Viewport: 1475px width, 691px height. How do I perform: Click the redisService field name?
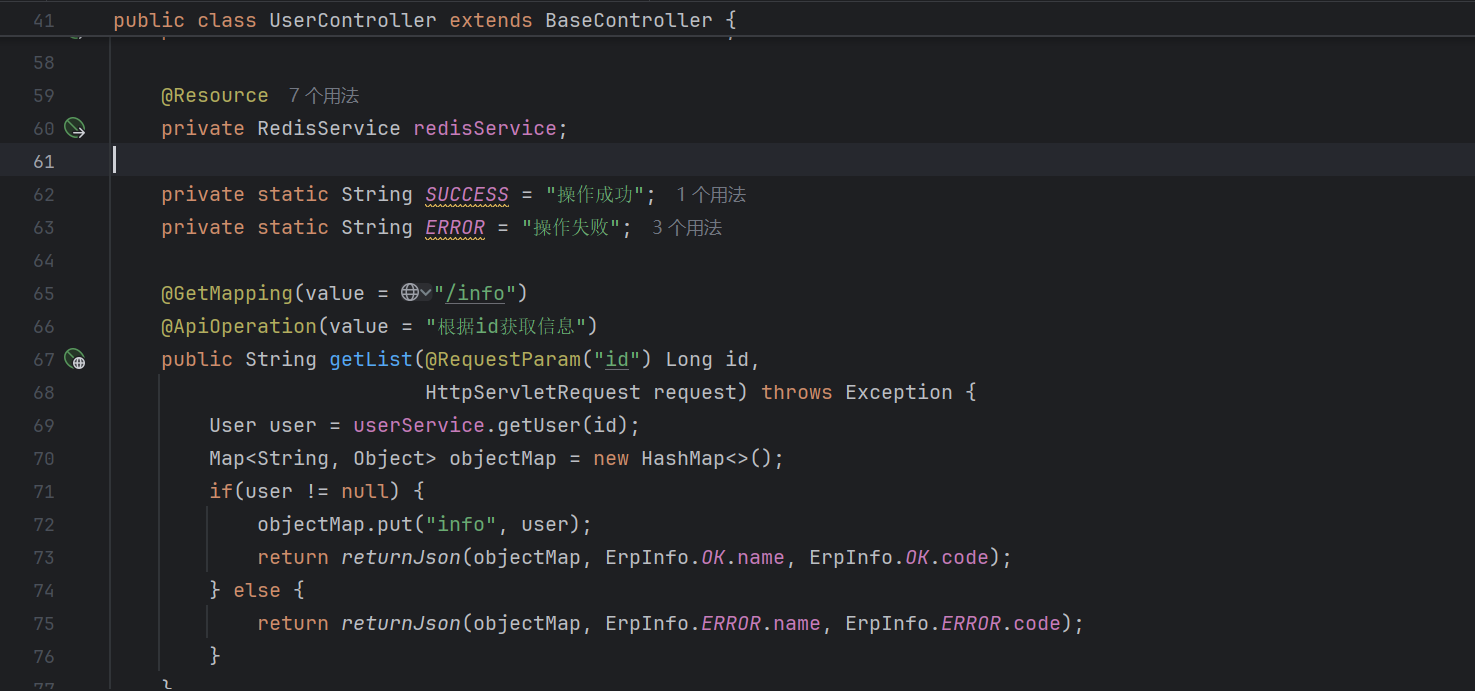point(485,128)
